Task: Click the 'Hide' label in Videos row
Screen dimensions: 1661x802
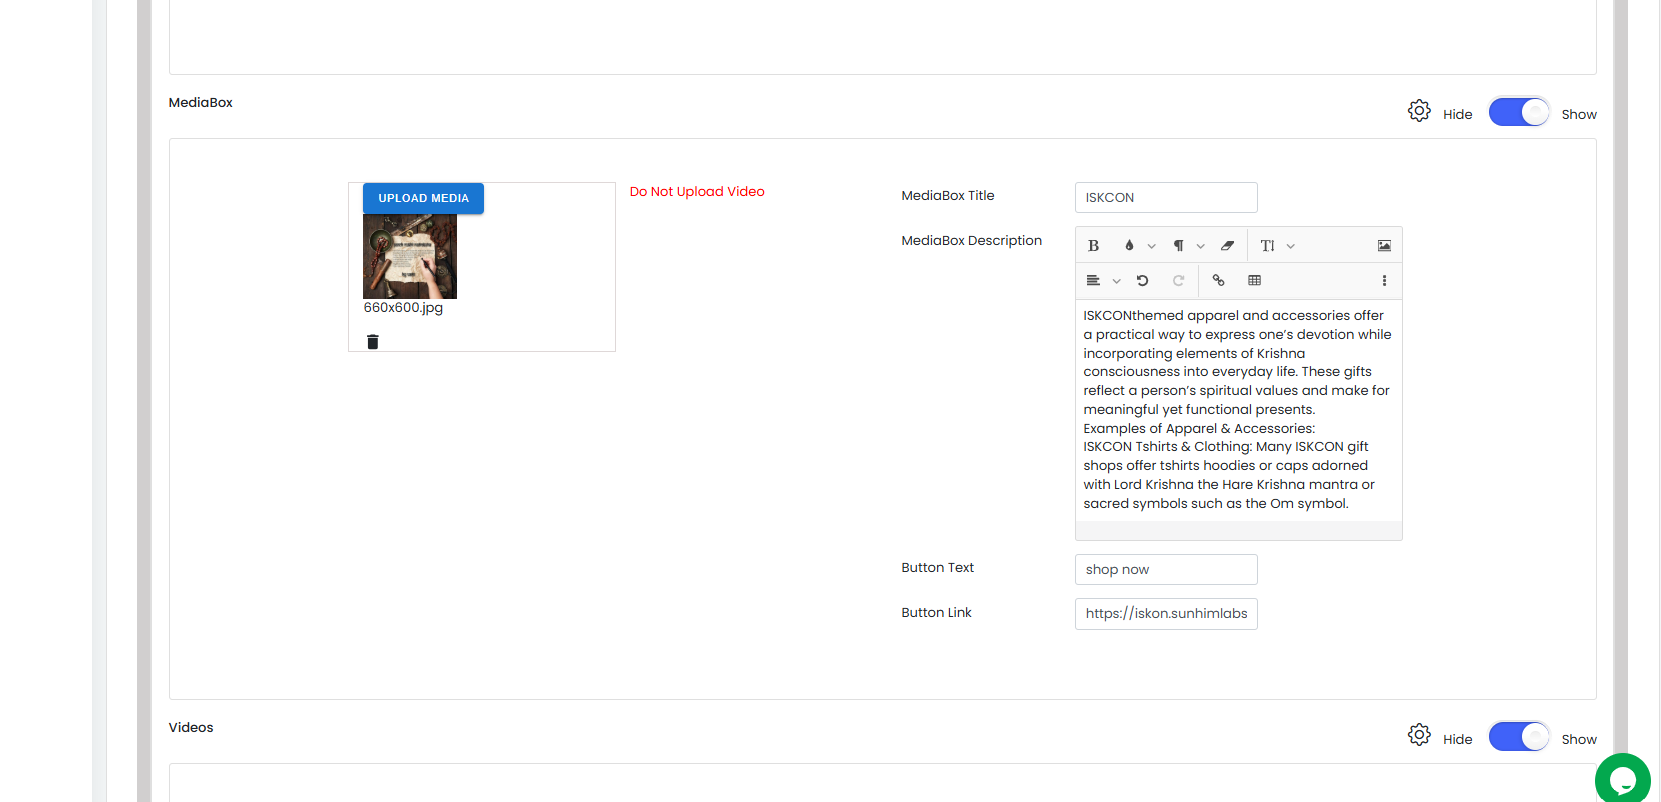Action: [x=1458, y=740]
